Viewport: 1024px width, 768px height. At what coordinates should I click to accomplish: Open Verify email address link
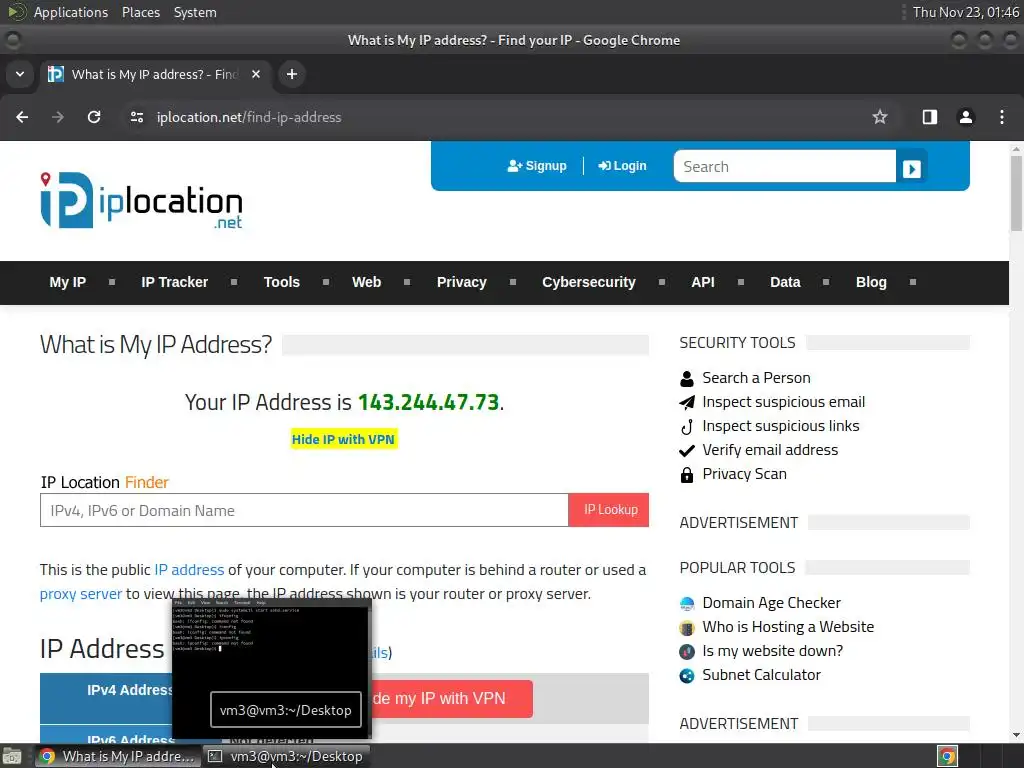click(770, 450)
